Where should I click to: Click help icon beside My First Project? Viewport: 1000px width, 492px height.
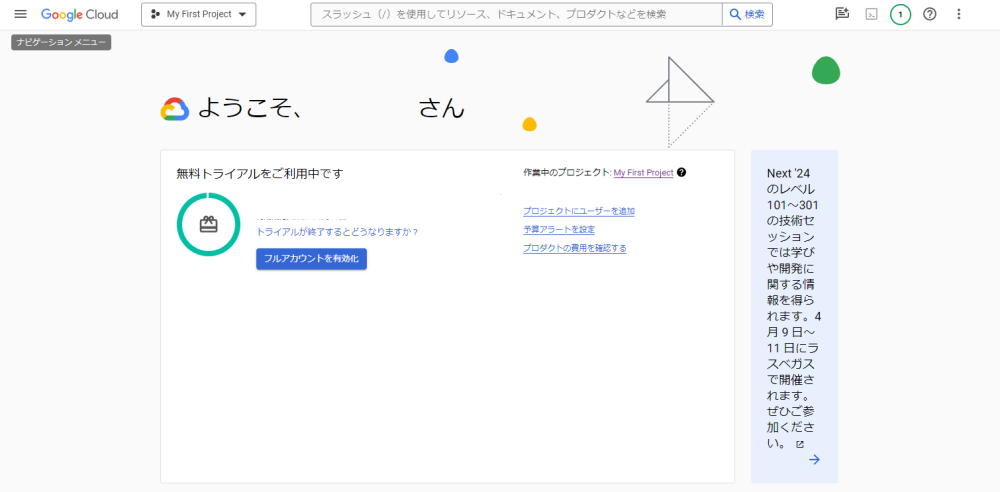click(681, 172)
